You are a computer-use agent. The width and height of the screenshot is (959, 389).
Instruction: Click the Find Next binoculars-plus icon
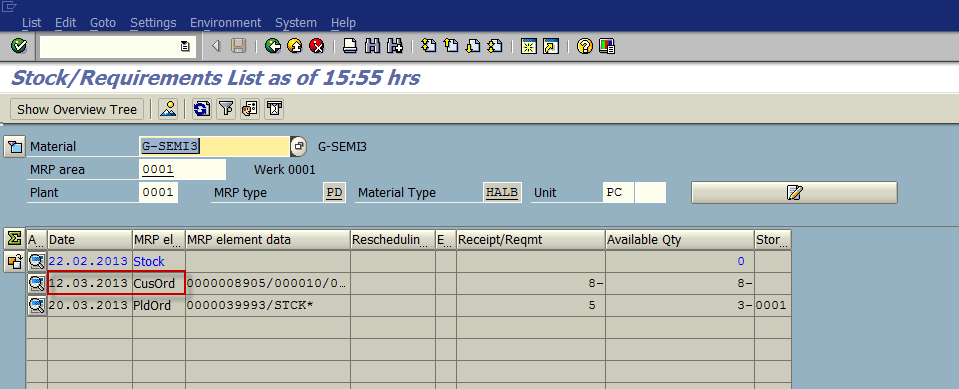394,46
